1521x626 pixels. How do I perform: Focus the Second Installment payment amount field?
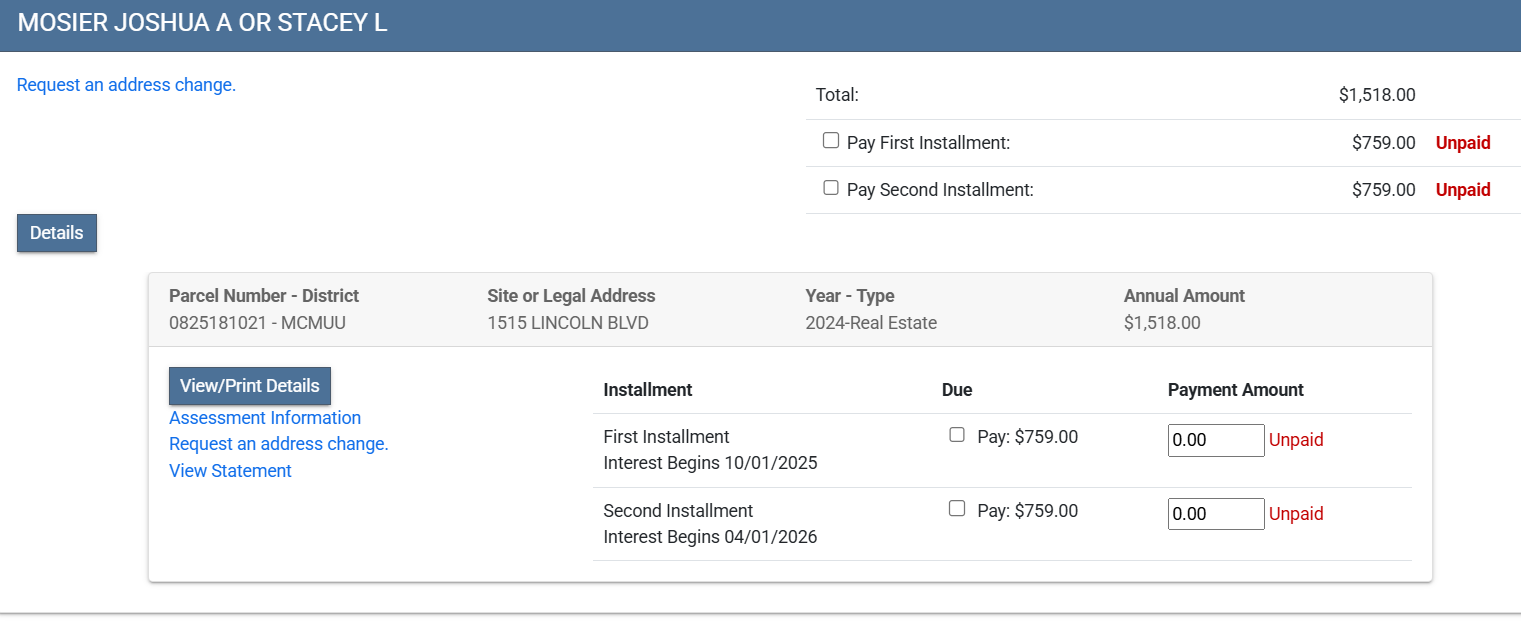point(1216,514)
